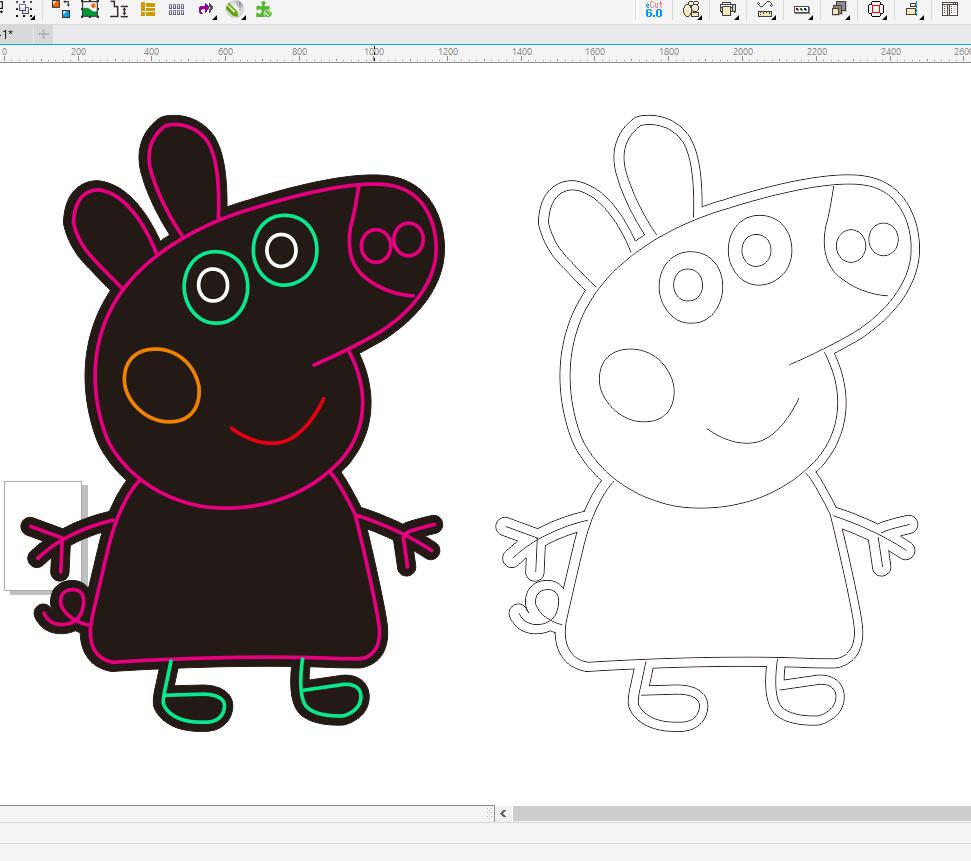The image size is (971, 861).
Task: Select the pink nostril circles on black pig
Action: (x=393, y=242)
